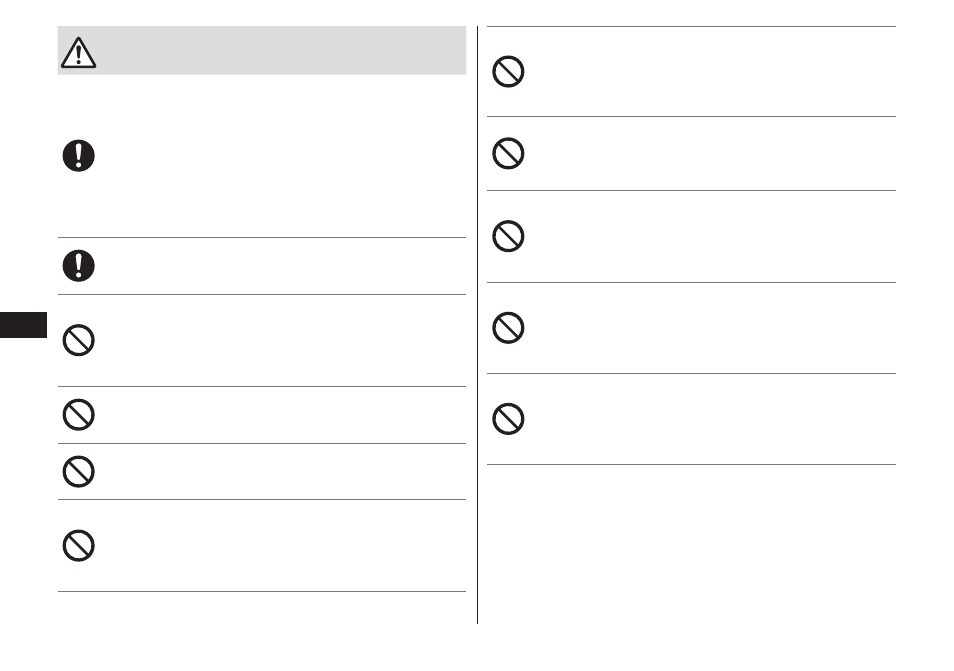Screen dimensions: 954x671
Task: Click the lower black exclamation mandatory icon
Action: pos(78,266)
